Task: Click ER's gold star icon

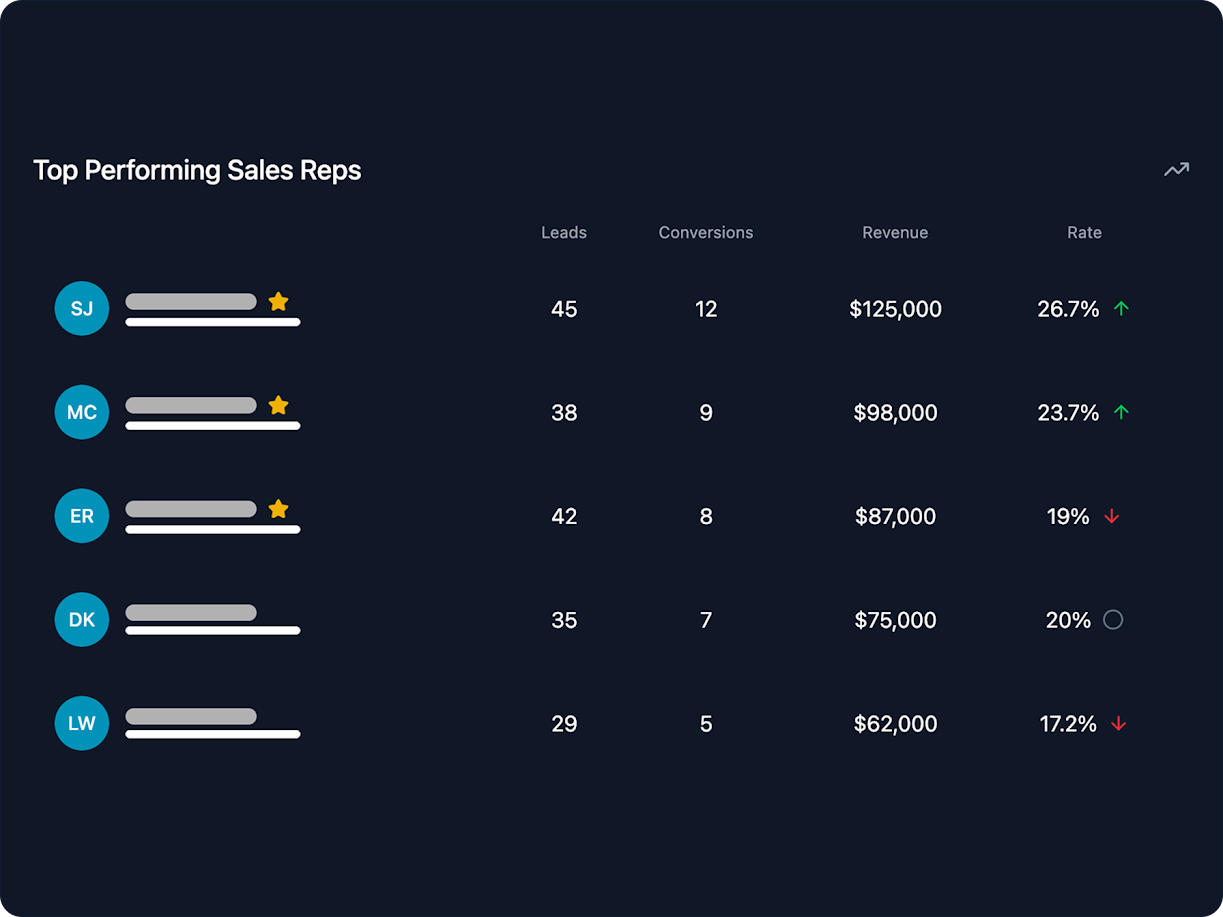Action: click(278, 509)
